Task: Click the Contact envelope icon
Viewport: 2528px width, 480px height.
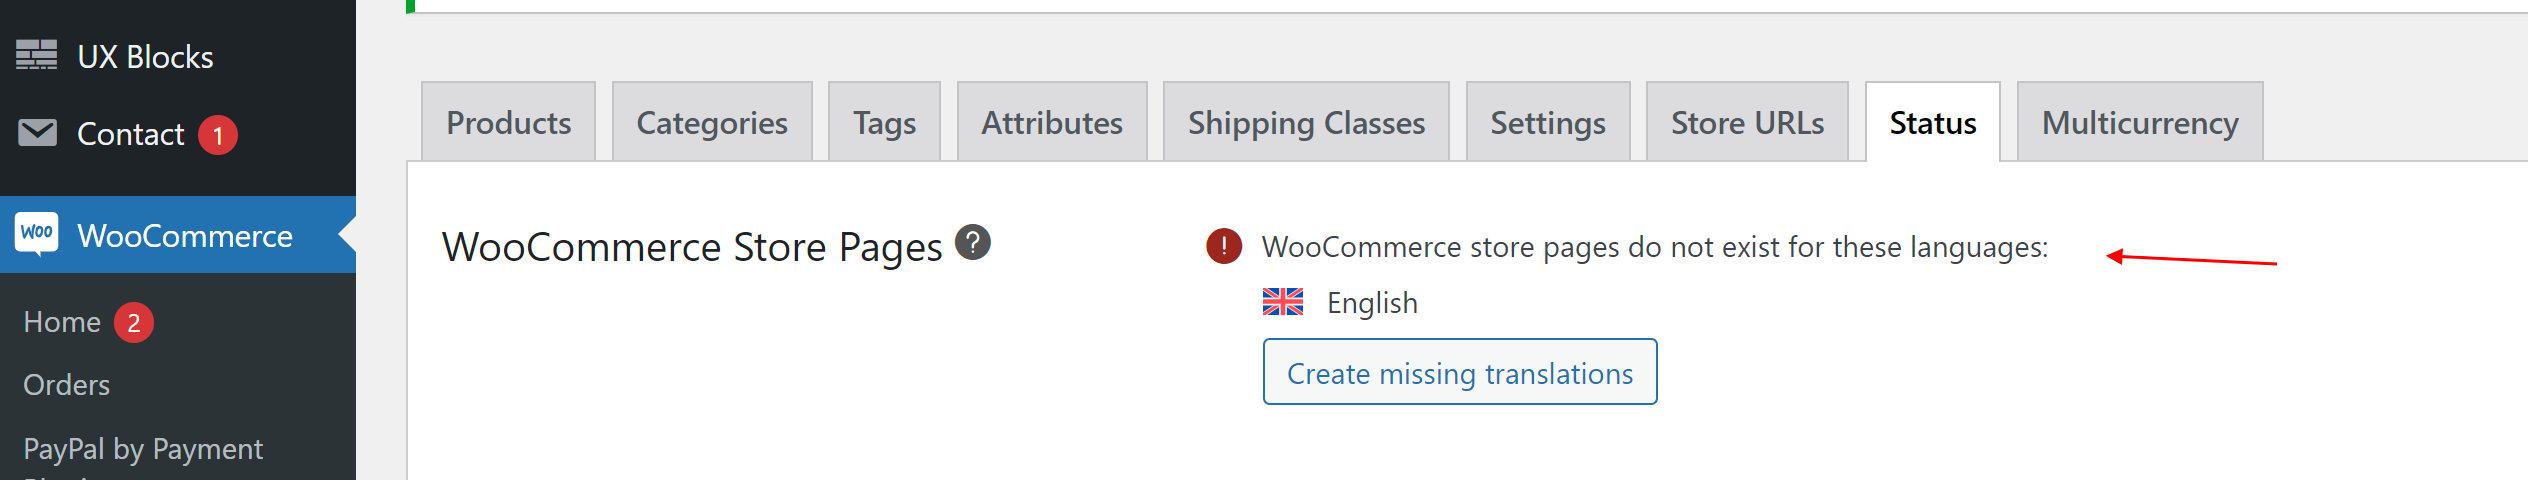Action: pos(37,132)
